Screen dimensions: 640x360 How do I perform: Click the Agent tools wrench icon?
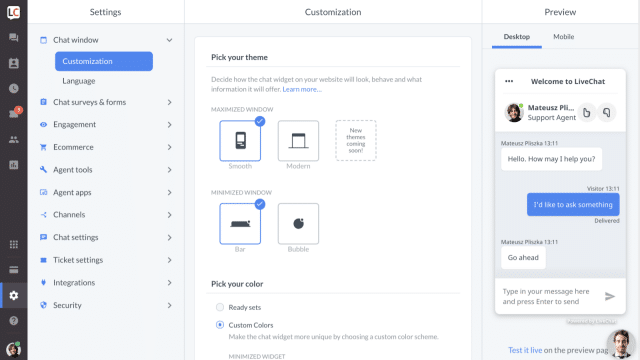coord(43,169)
